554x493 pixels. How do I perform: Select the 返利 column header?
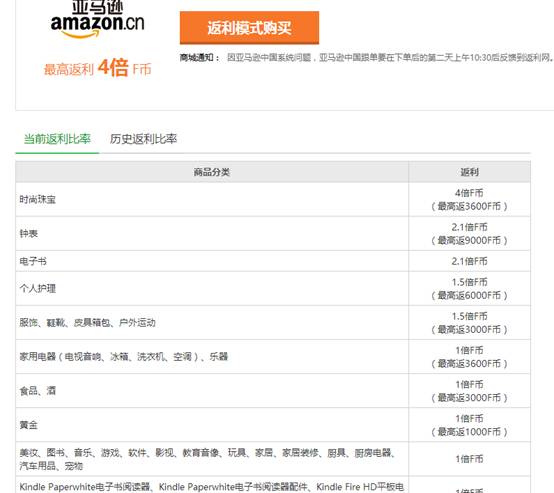click(x=470, y=172)
